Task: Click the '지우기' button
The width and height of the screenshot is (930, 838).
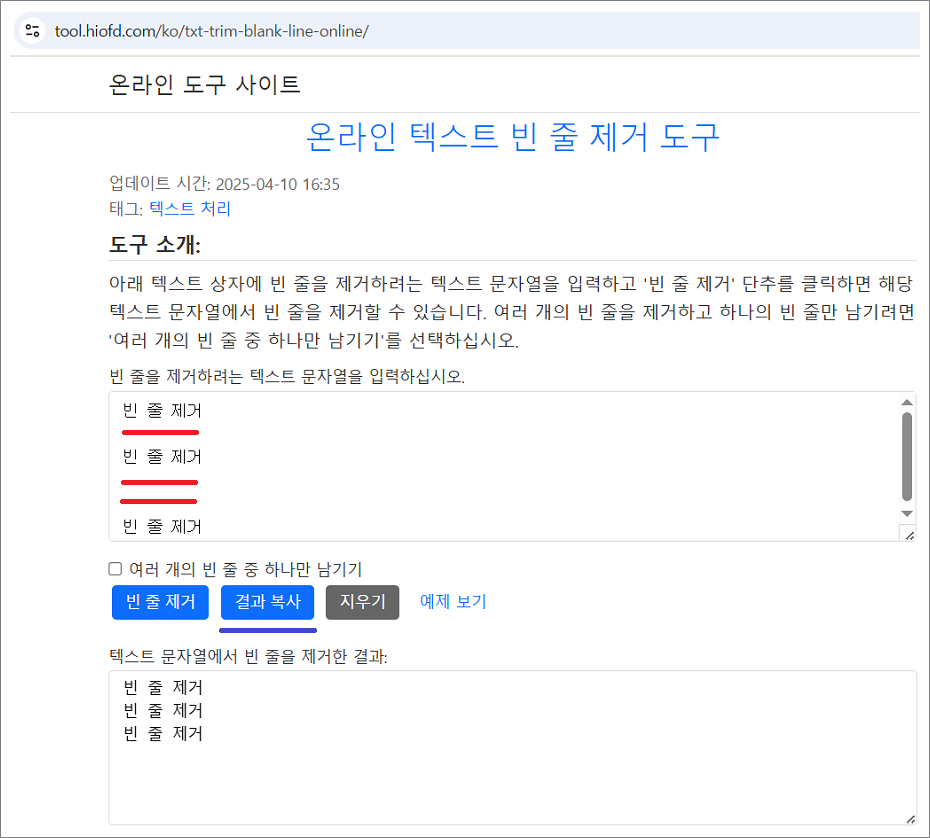Action: 362,602
